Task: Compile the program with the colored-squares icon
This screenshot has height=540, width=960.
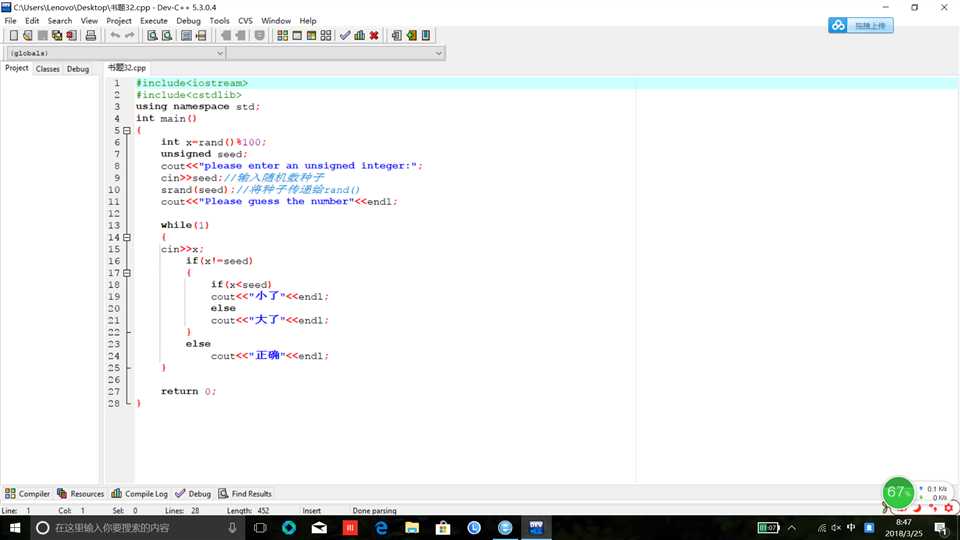Action: coord(282,36)
